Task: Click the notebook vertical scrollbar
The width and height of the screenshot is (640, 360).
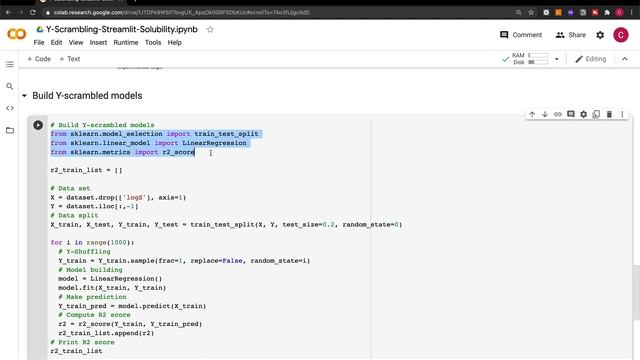Action: pos(636,292)
